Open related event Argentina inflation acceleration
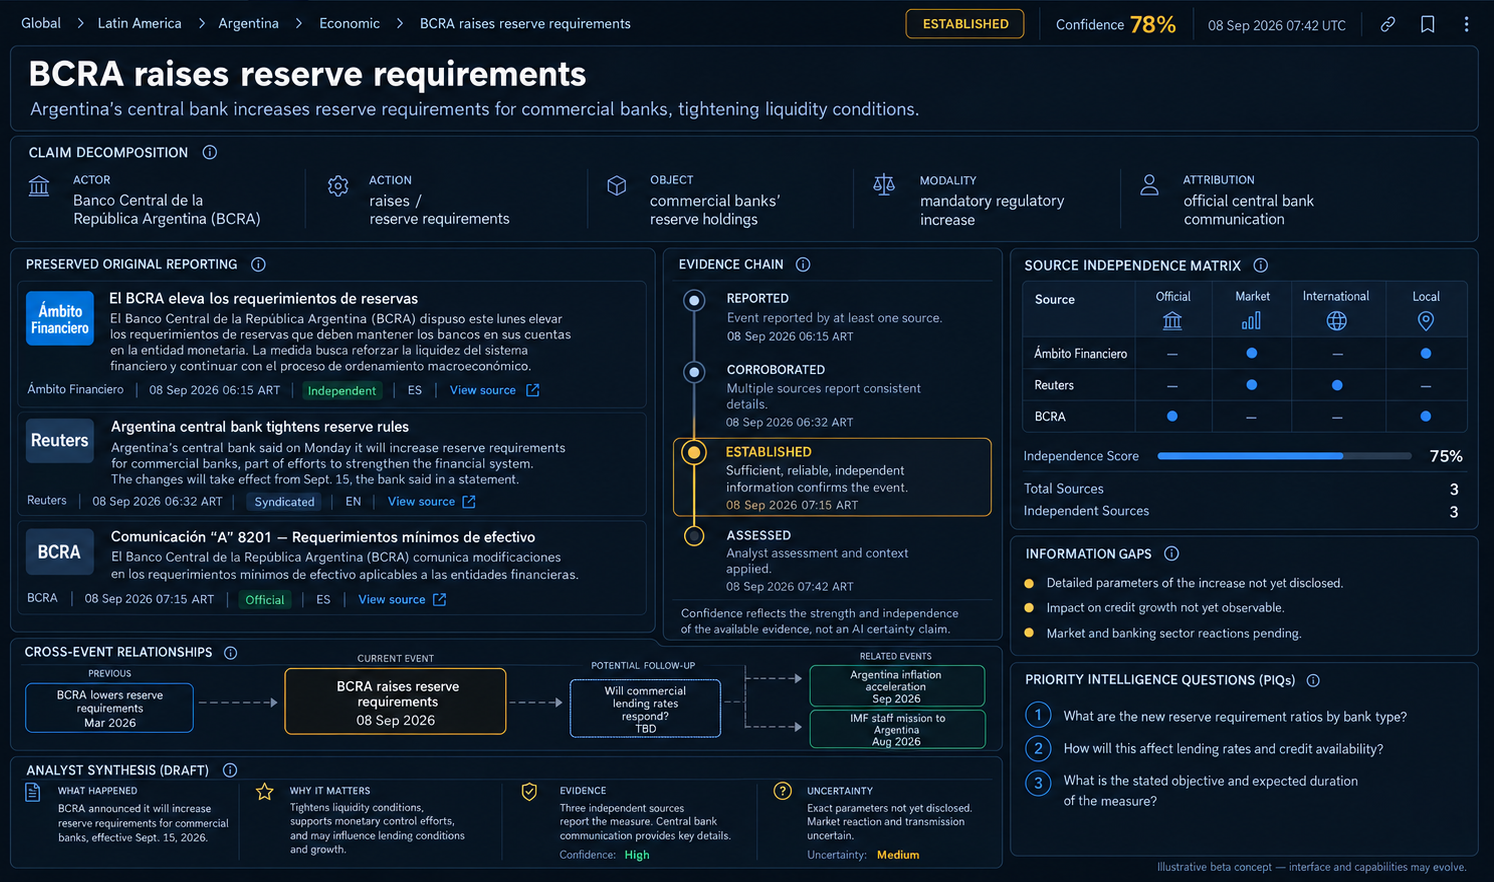The width and height of the screenshot is (1494, 882). tap(896, 686)
